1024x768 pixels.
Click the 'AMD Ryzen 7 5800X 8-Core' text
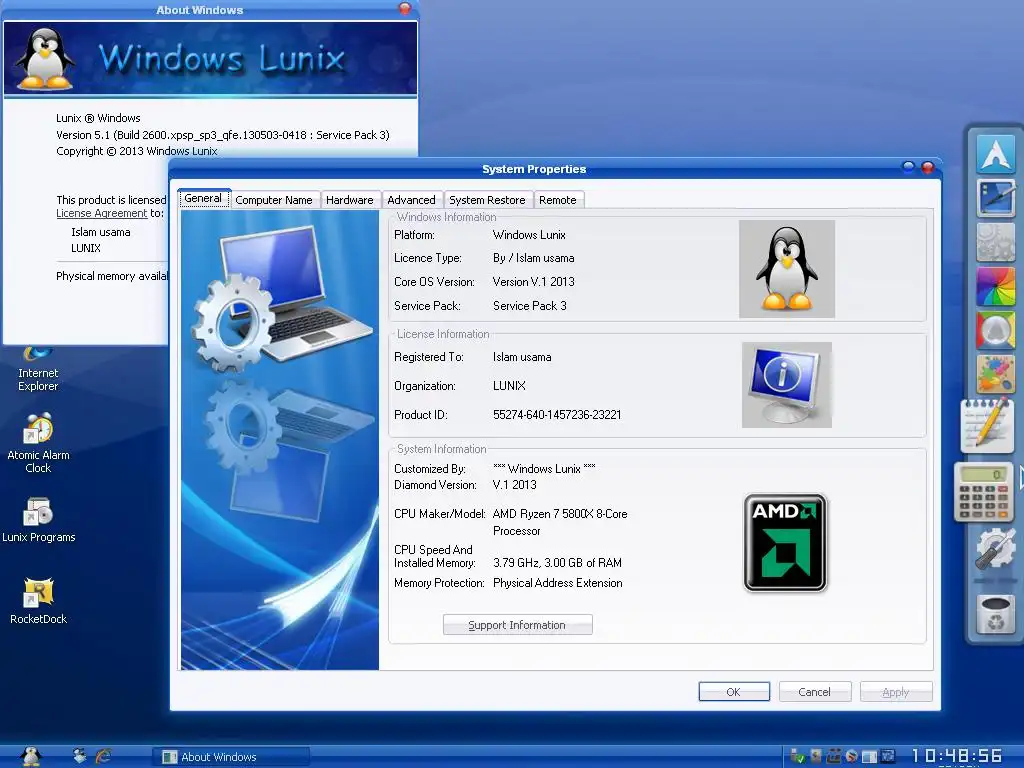(560, 514)
